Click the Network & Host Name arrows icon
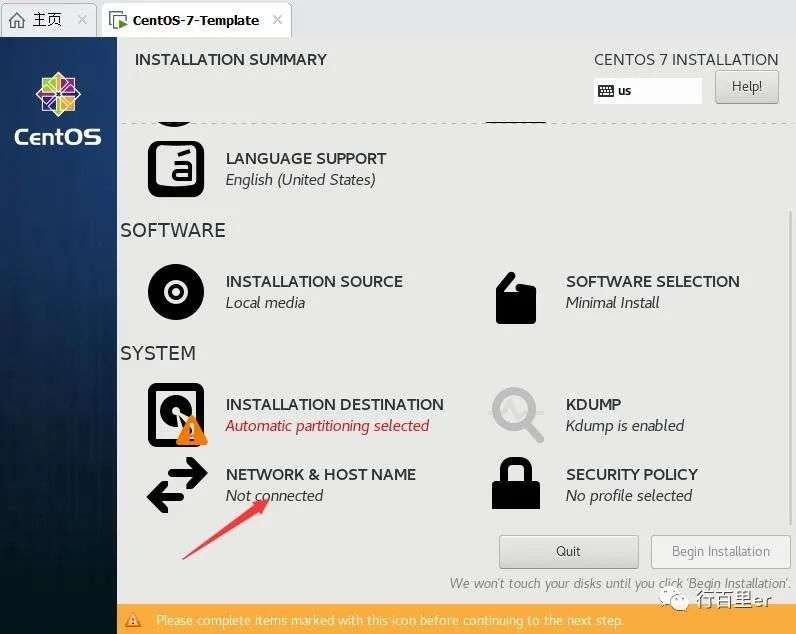Image resolution: width=796 pixels, height=634 pixels. point(177,485)
